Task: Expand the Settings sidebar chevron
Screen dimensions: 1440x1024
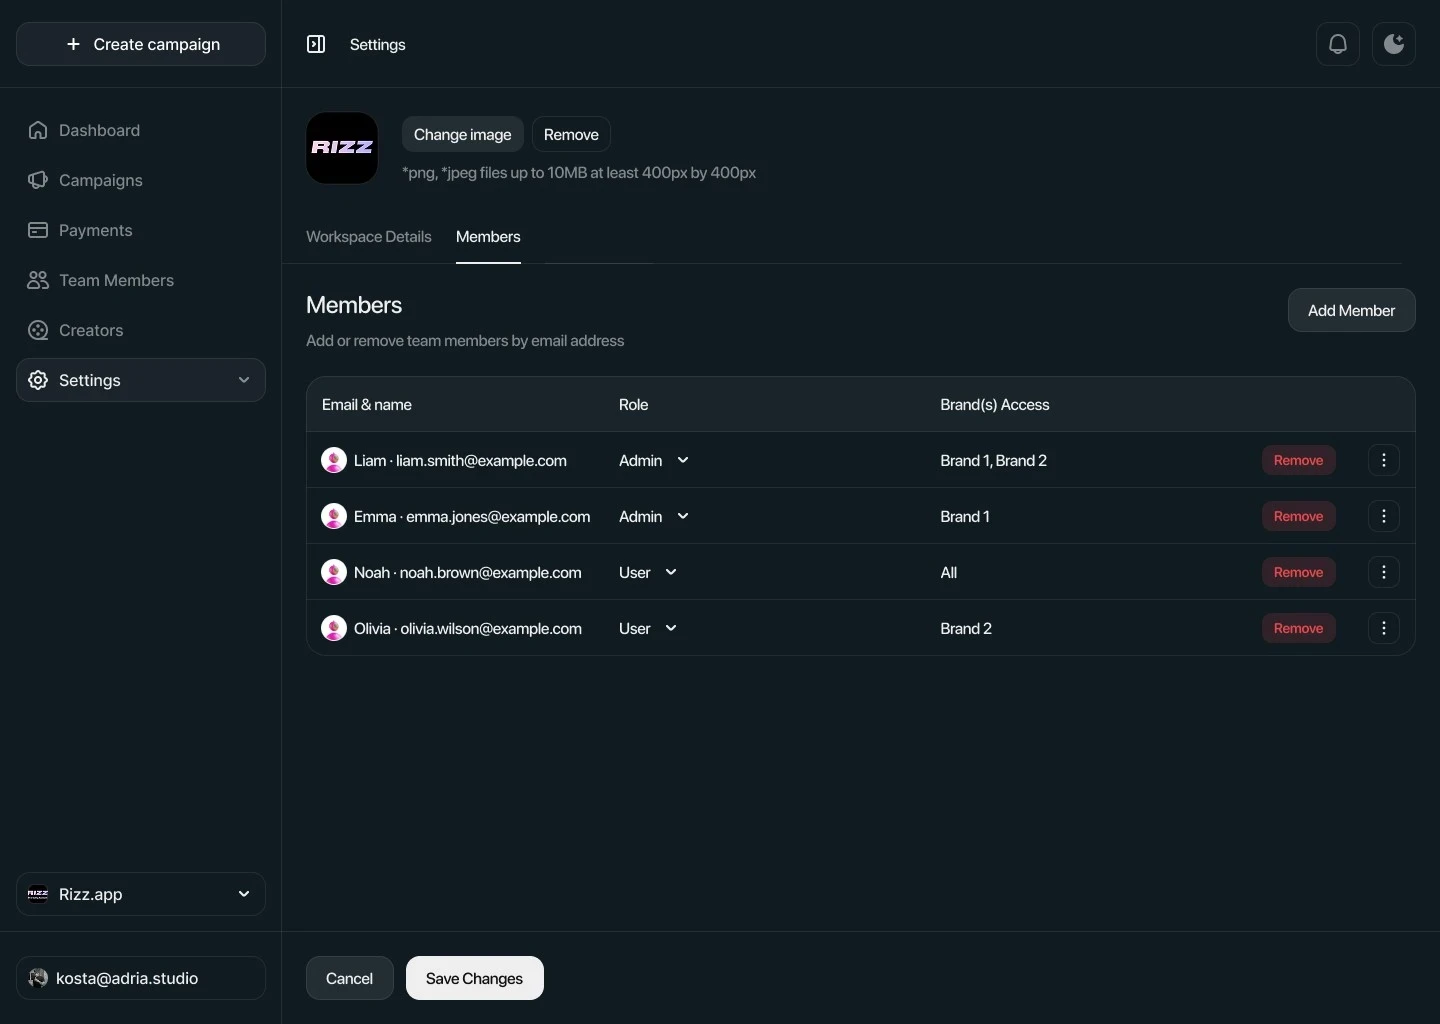Action: pos(244,380)
